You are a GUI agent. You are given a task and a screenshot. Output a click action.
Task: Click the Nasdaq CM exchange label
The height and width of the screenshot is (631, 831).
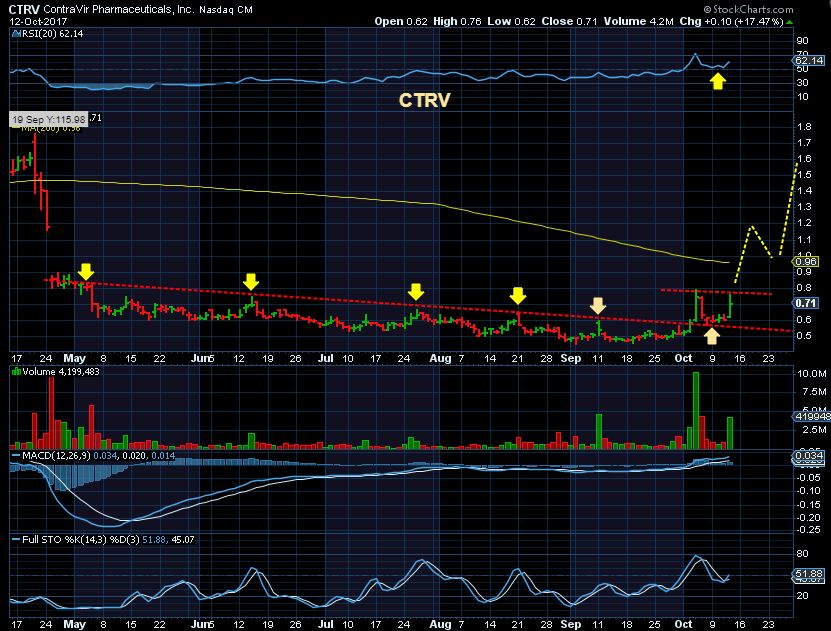click(x=226, y=10)
